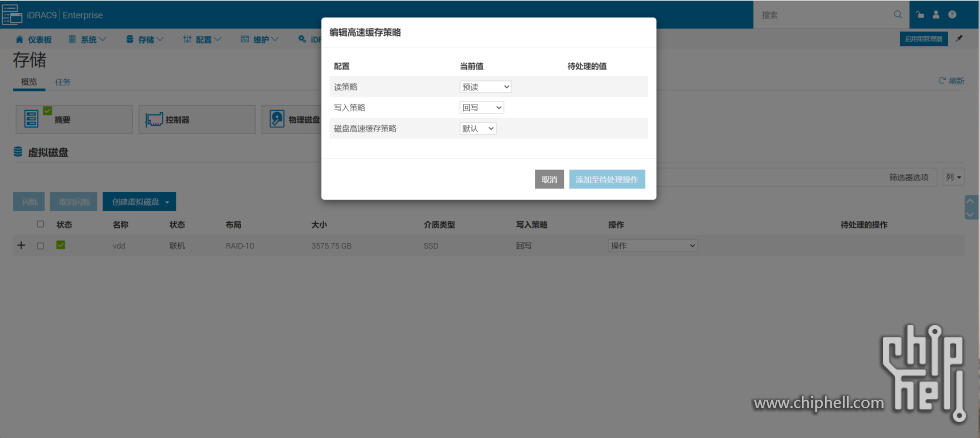Open the 控制器 tile
The image size is (980, 438).
(x=197, y=119)
